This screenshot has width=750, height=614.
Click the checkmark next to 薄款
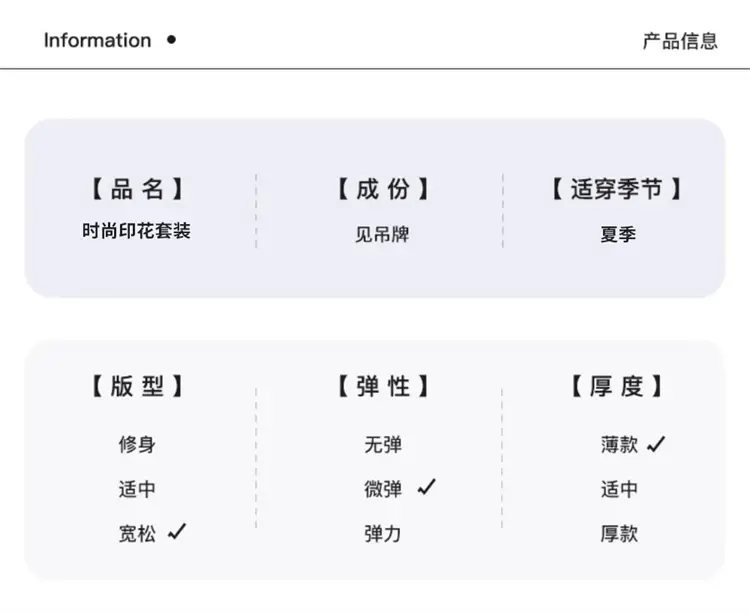656,444
